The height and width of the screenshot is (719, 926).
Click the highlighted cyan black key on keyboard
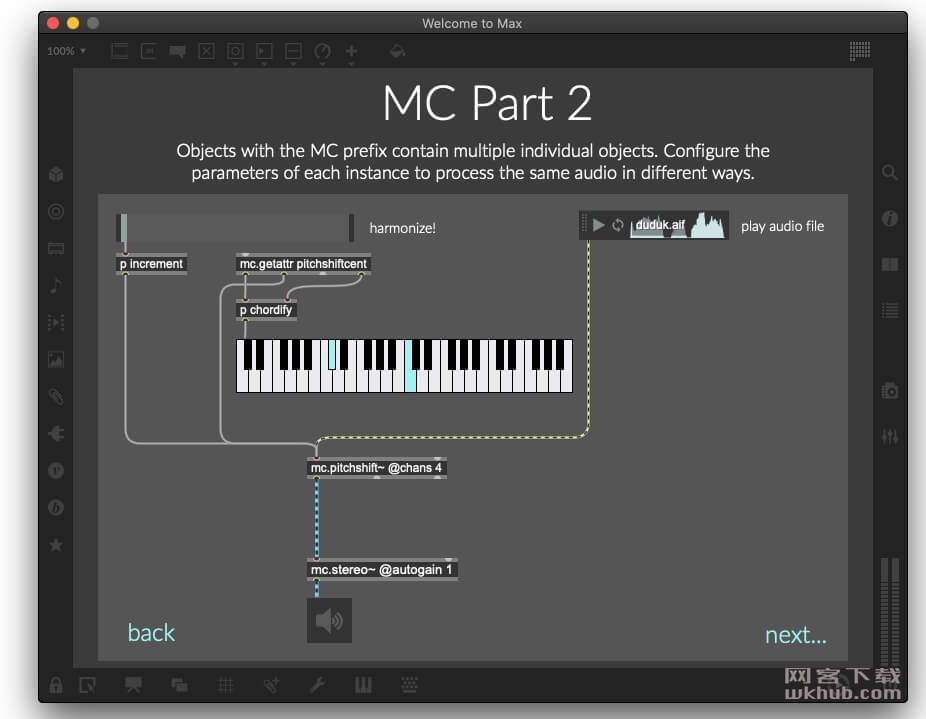(332, 354)
